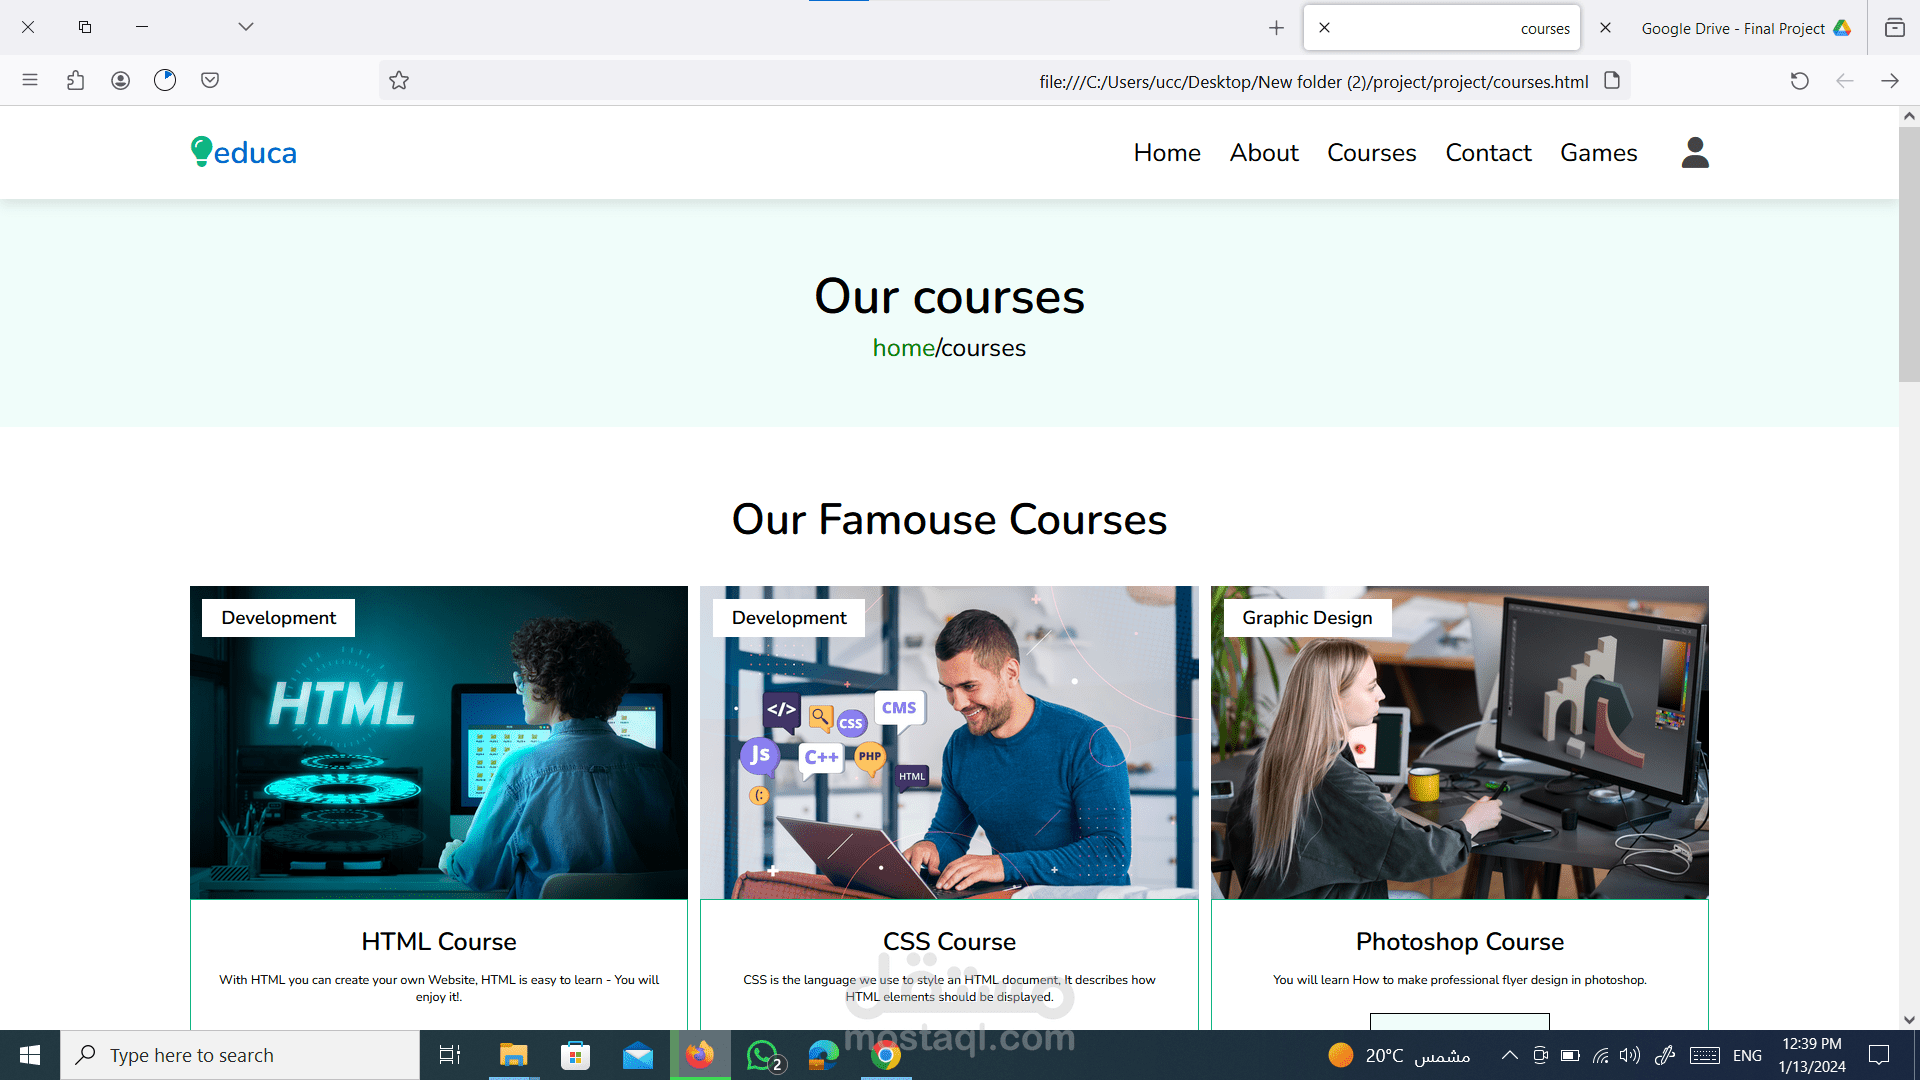Show hidden system tray icons
Viewport: 1920px width, 1080px height.
pos(1510,1055)
